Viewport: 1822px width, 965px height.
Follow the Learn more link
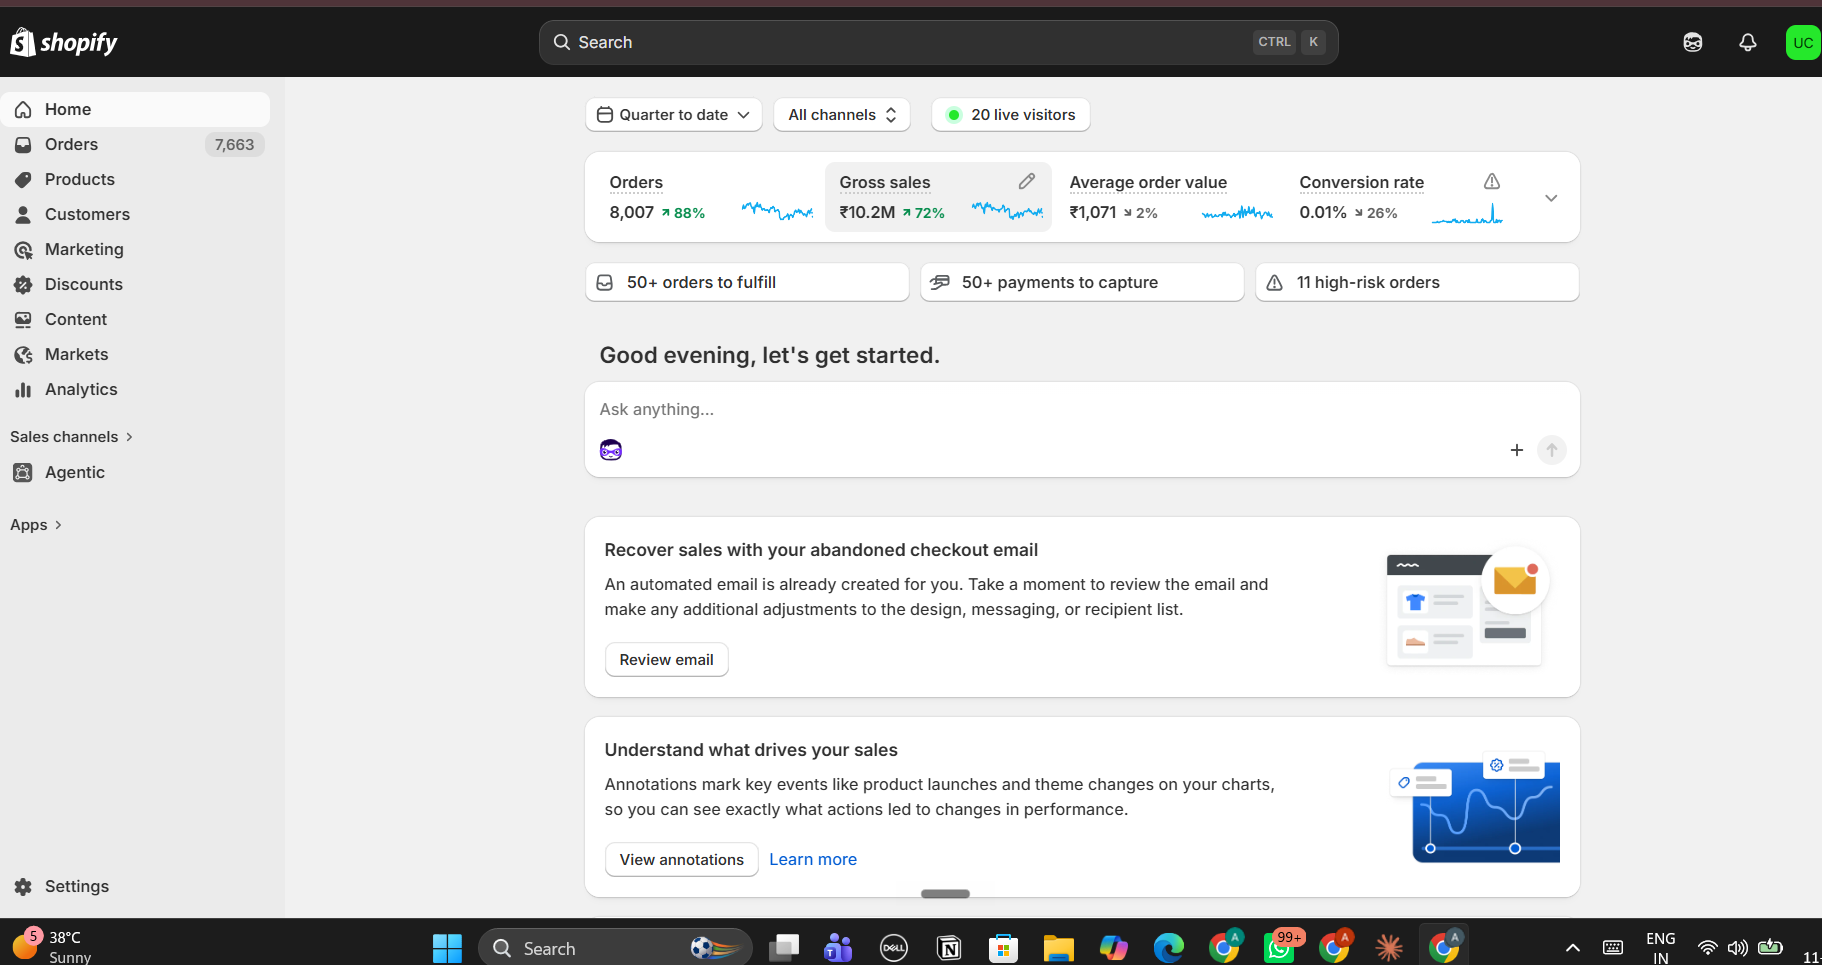[813, 860]
